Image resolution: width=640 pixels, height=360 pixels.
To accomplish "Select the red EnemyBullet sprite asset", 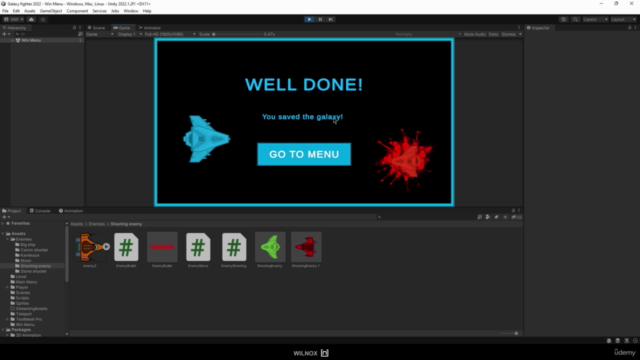I will pos(162,247).
